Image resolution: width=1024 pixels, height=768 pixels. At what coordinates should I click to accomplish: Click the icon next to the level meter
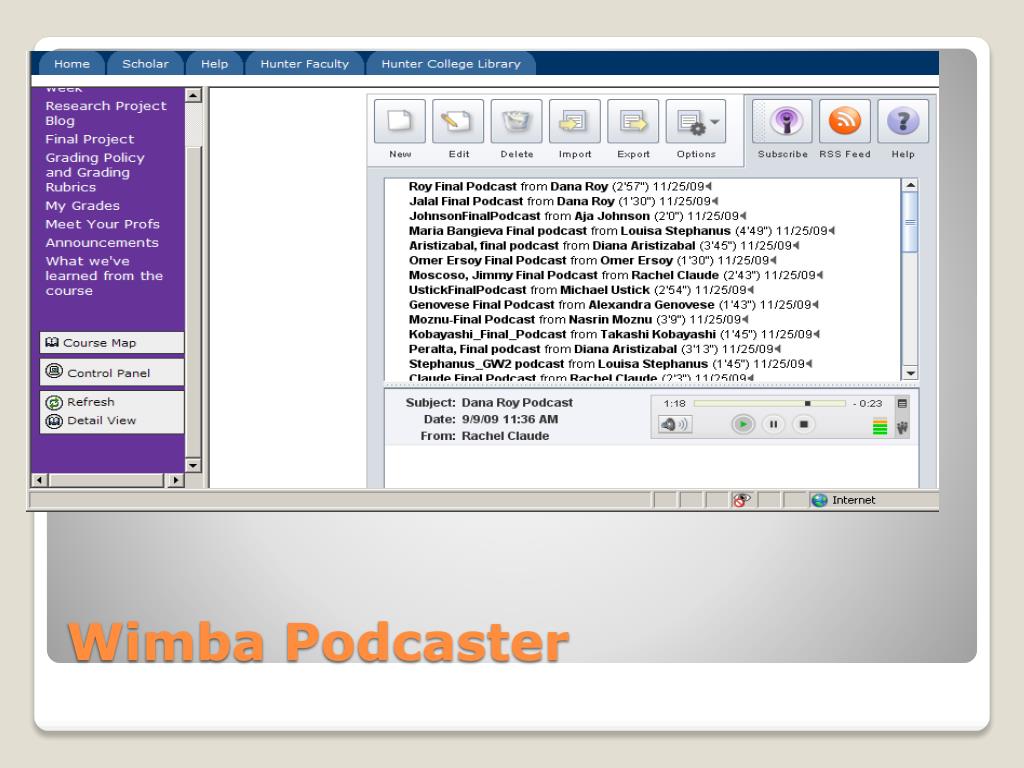click(902, 428)
